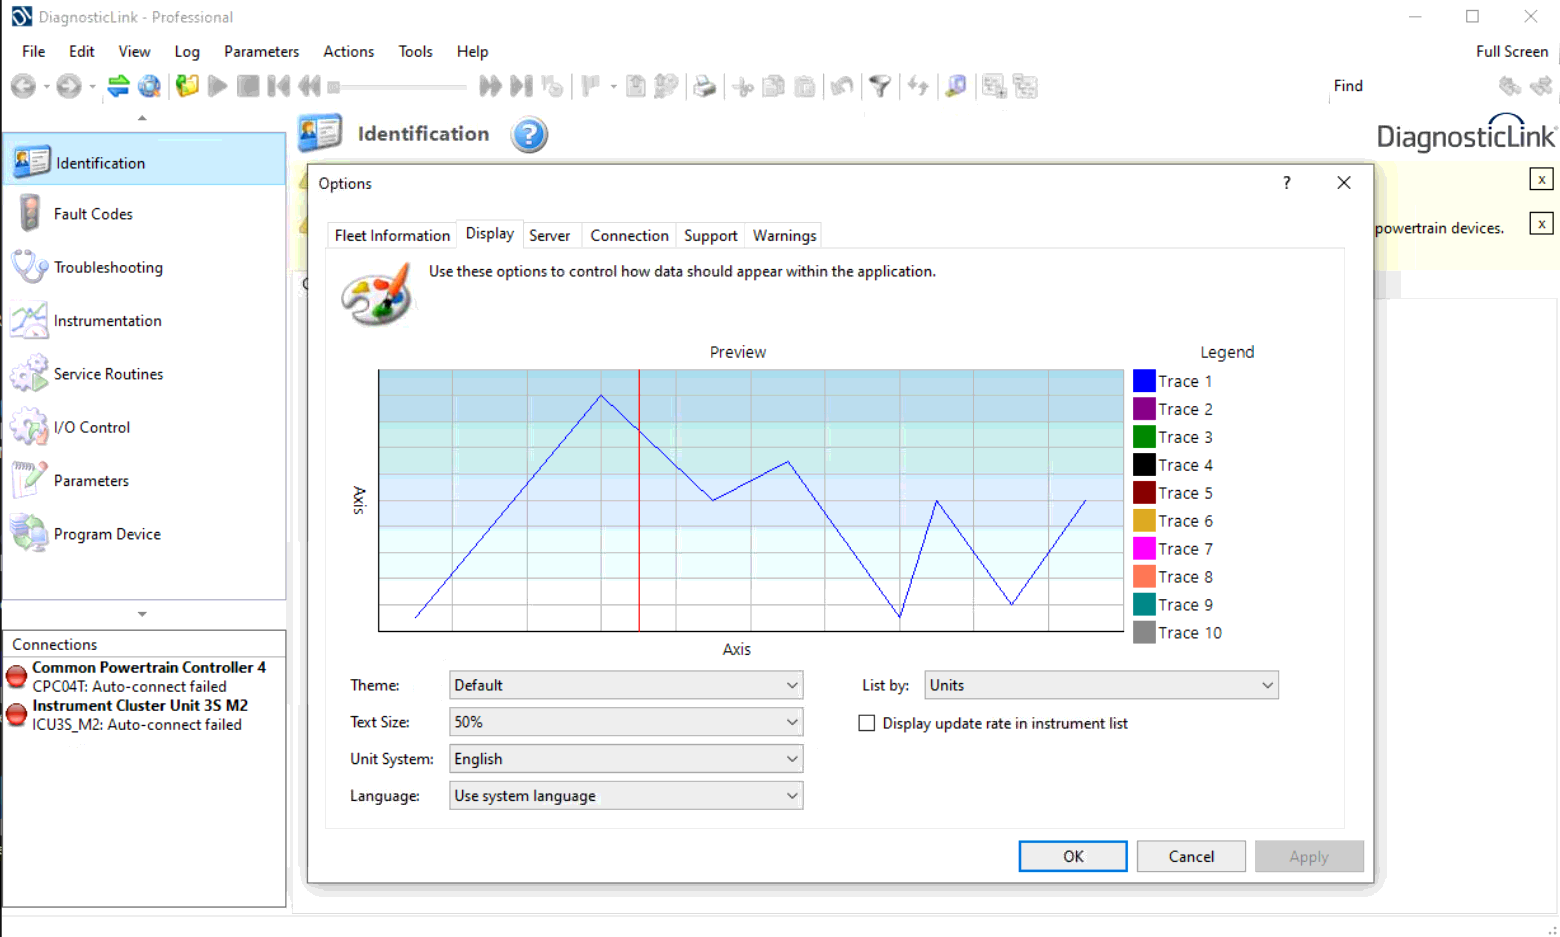Screen dimensions: 1560x937
Task: Click the blue help question mark icon
Action: pos(529,135)
